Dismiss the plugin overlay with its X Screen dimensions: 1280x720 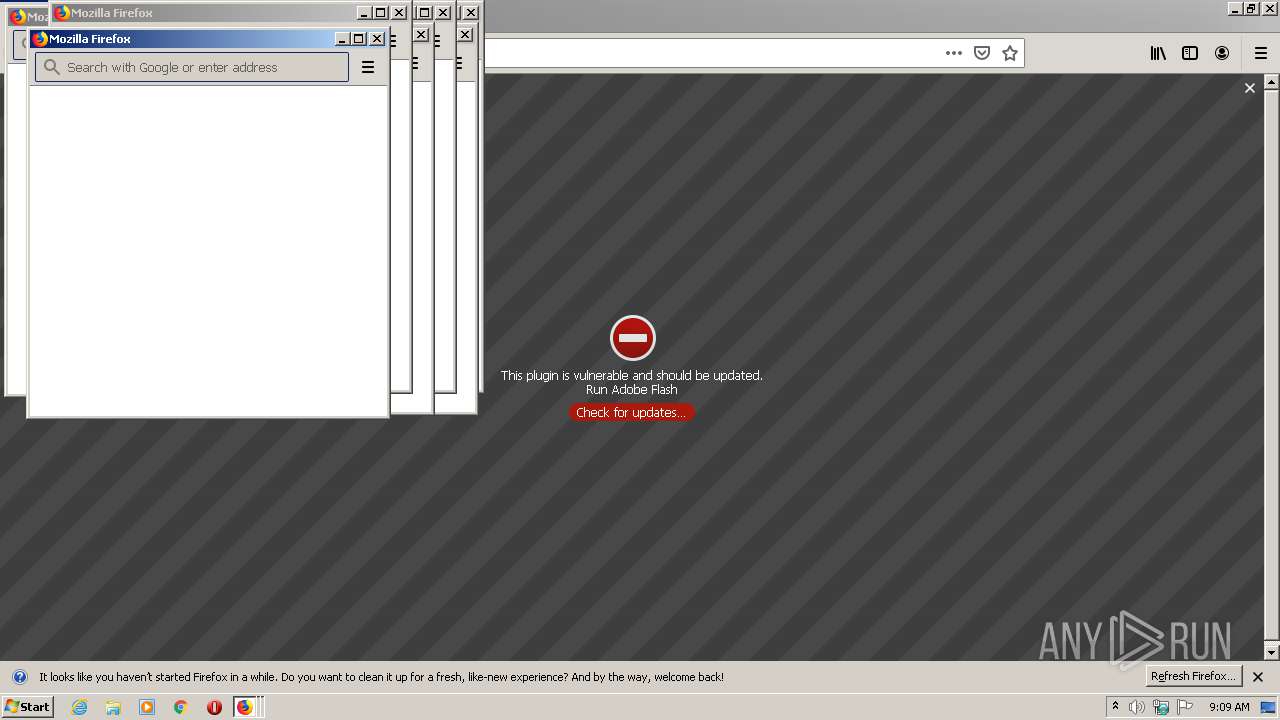pos(1249,88)
